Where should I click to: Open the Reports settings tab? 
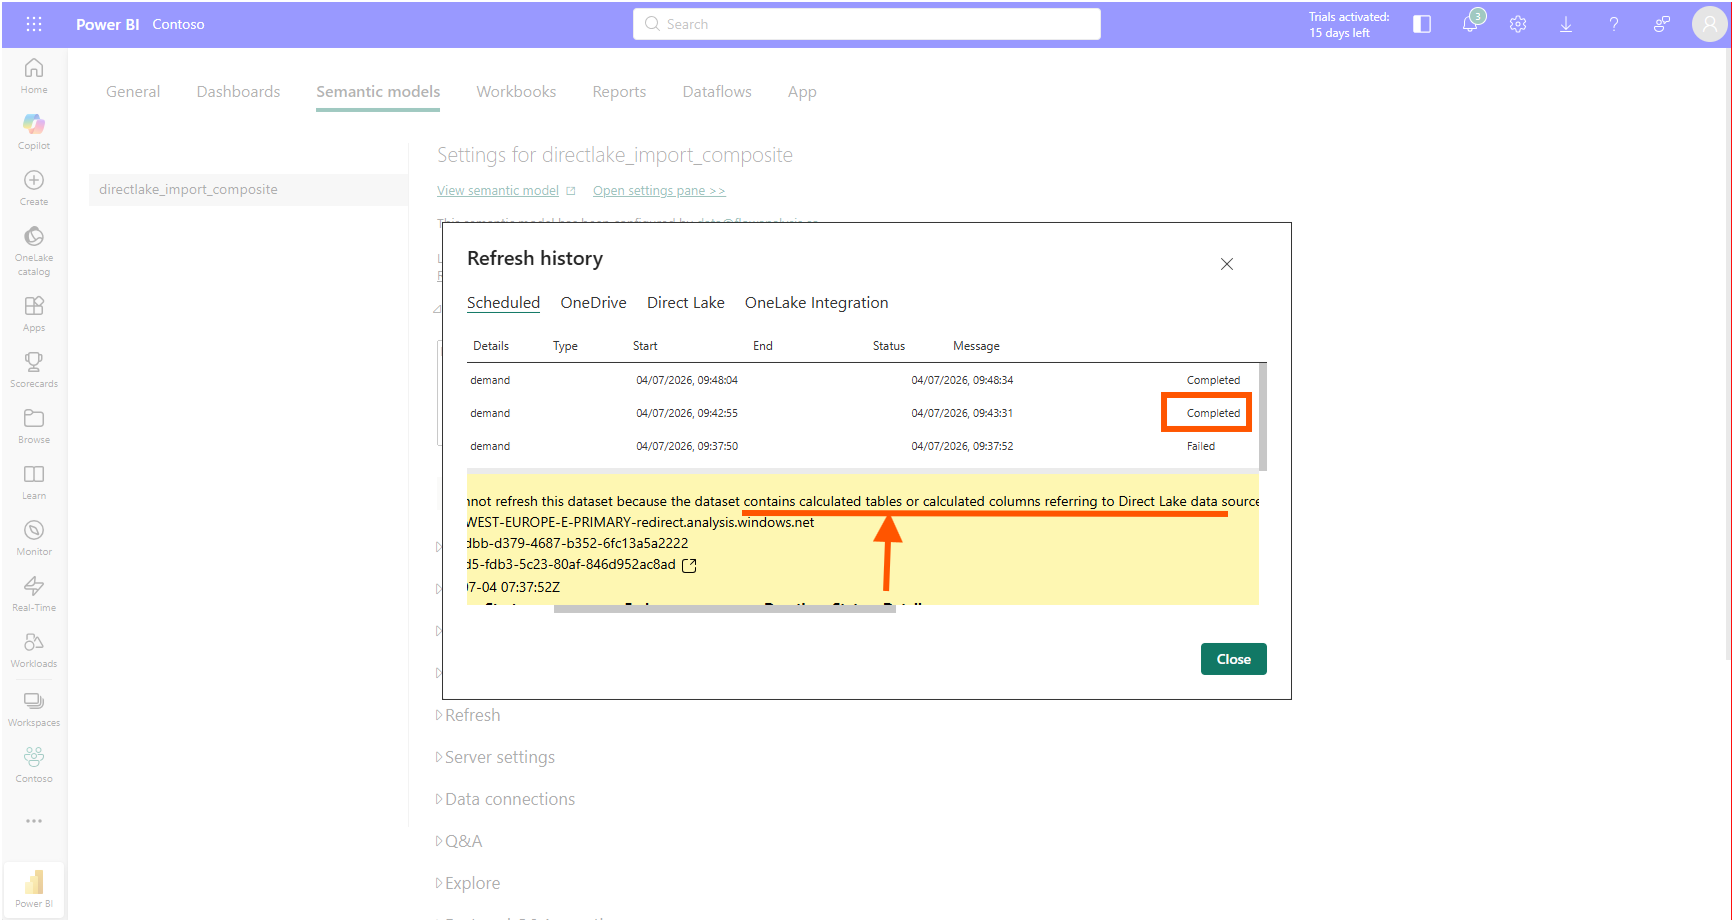619,92
